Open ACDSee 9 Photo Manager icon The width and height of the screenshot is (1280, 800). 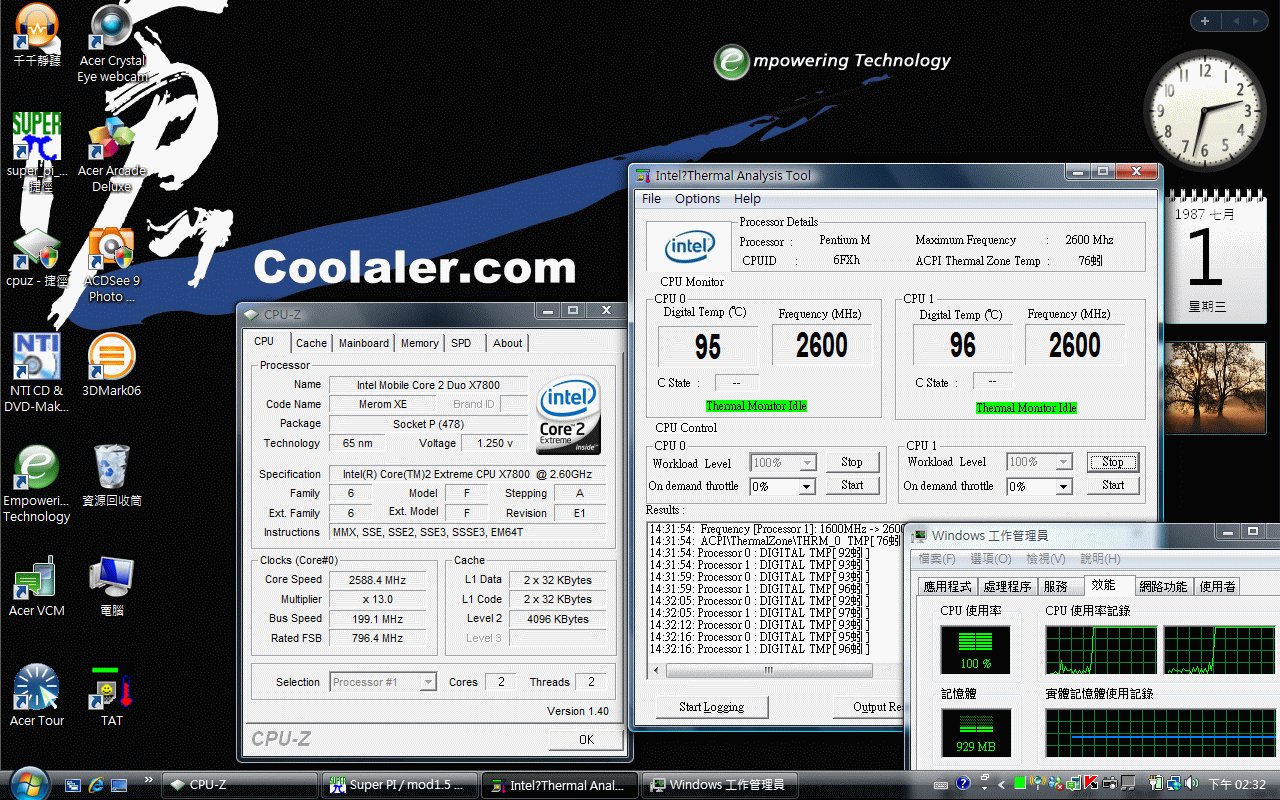112,265
